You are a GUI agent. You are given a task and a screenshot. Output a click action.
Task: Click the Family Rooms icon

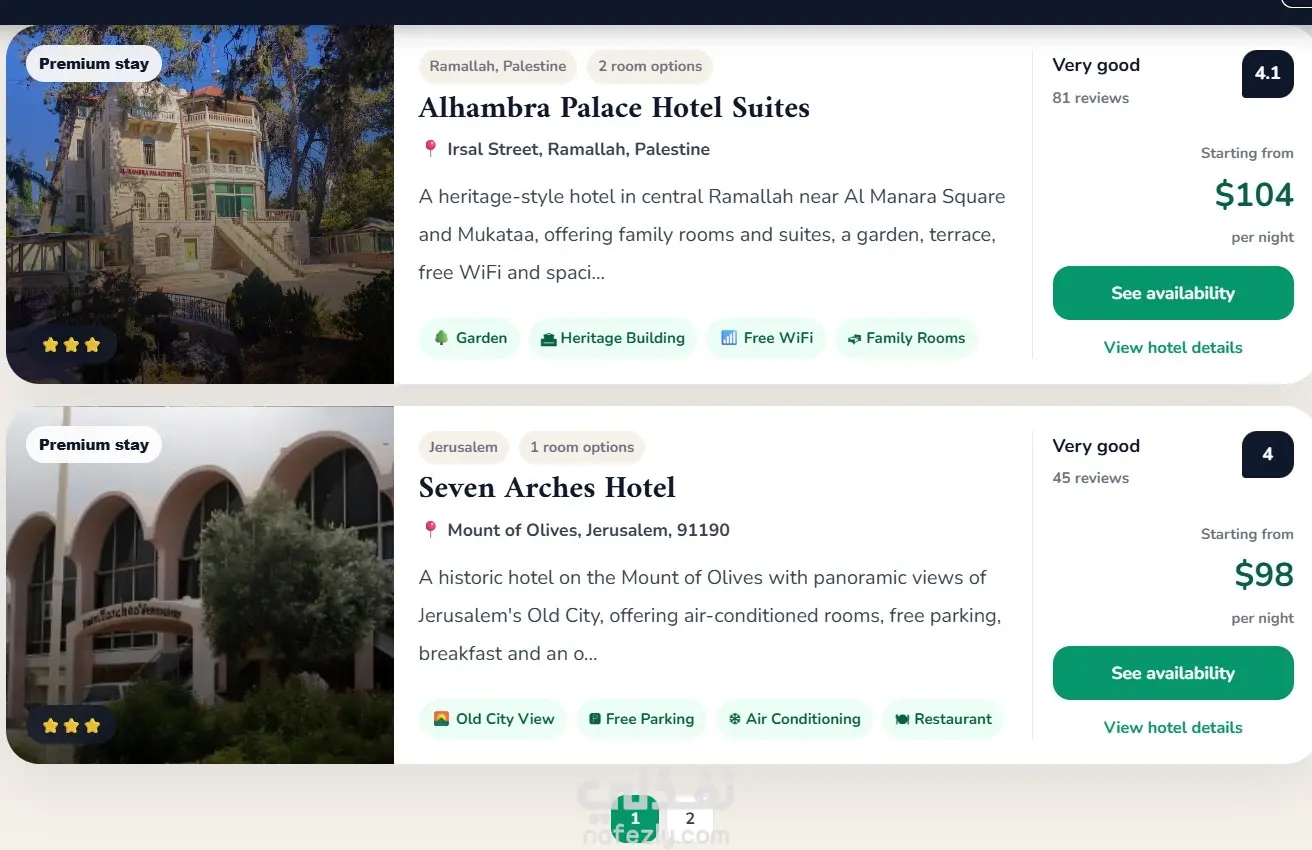[854, 339]
